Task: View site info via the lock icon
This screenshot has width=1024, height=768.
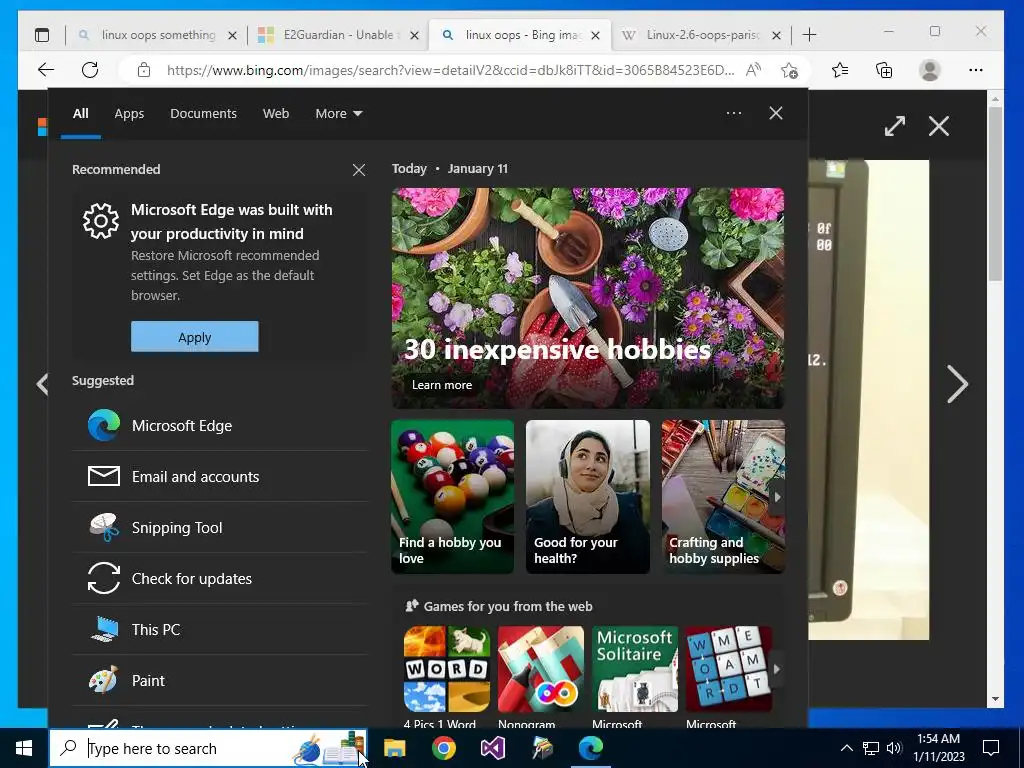Action: [x=144, y=70]
